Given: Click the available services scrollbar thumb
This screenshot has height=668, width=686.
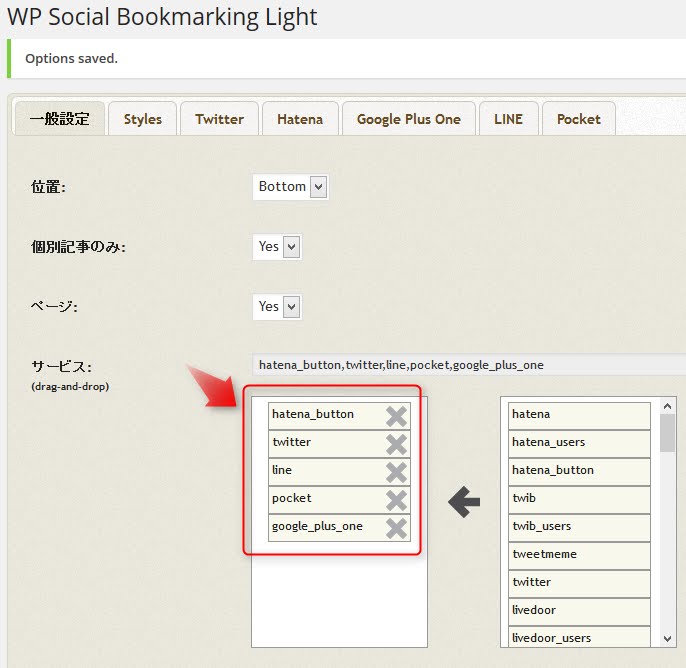Looking at the screenshot, I should [667, 433].
